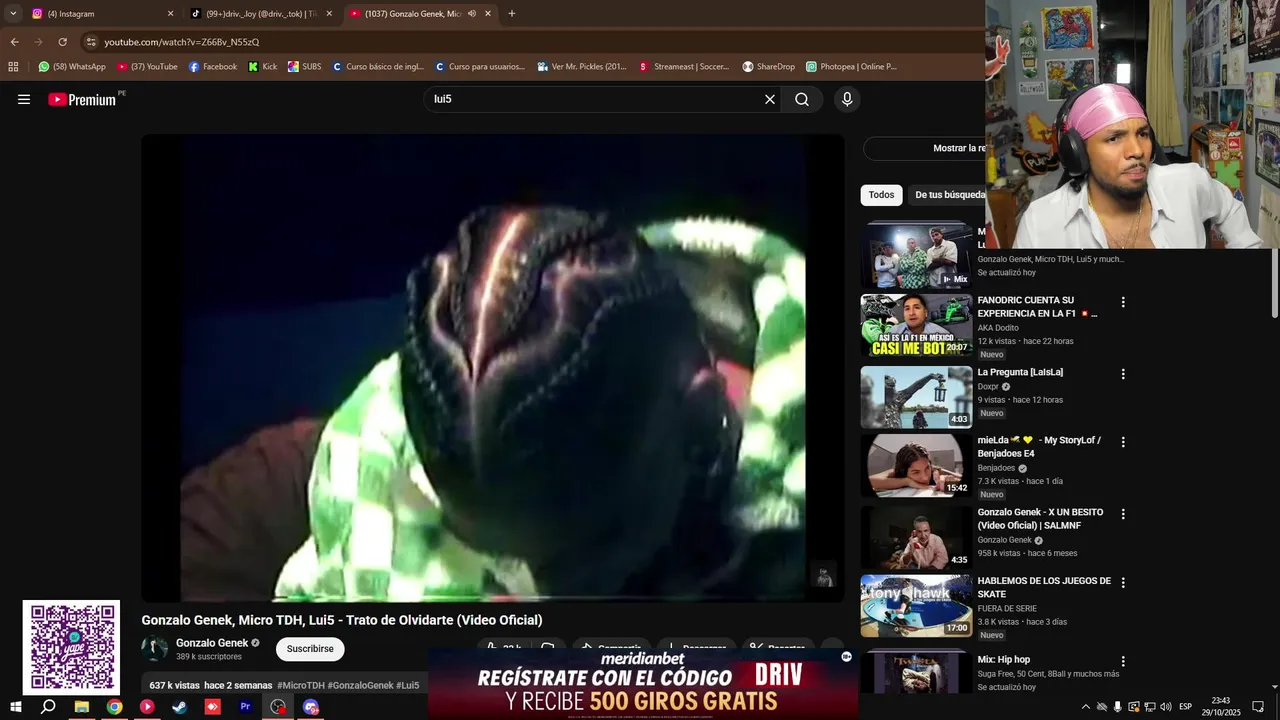
Task: Open HABLEMOS DE LOS JUEGOS DE SKATE thumbnail
Action: [x=916, y=606]
